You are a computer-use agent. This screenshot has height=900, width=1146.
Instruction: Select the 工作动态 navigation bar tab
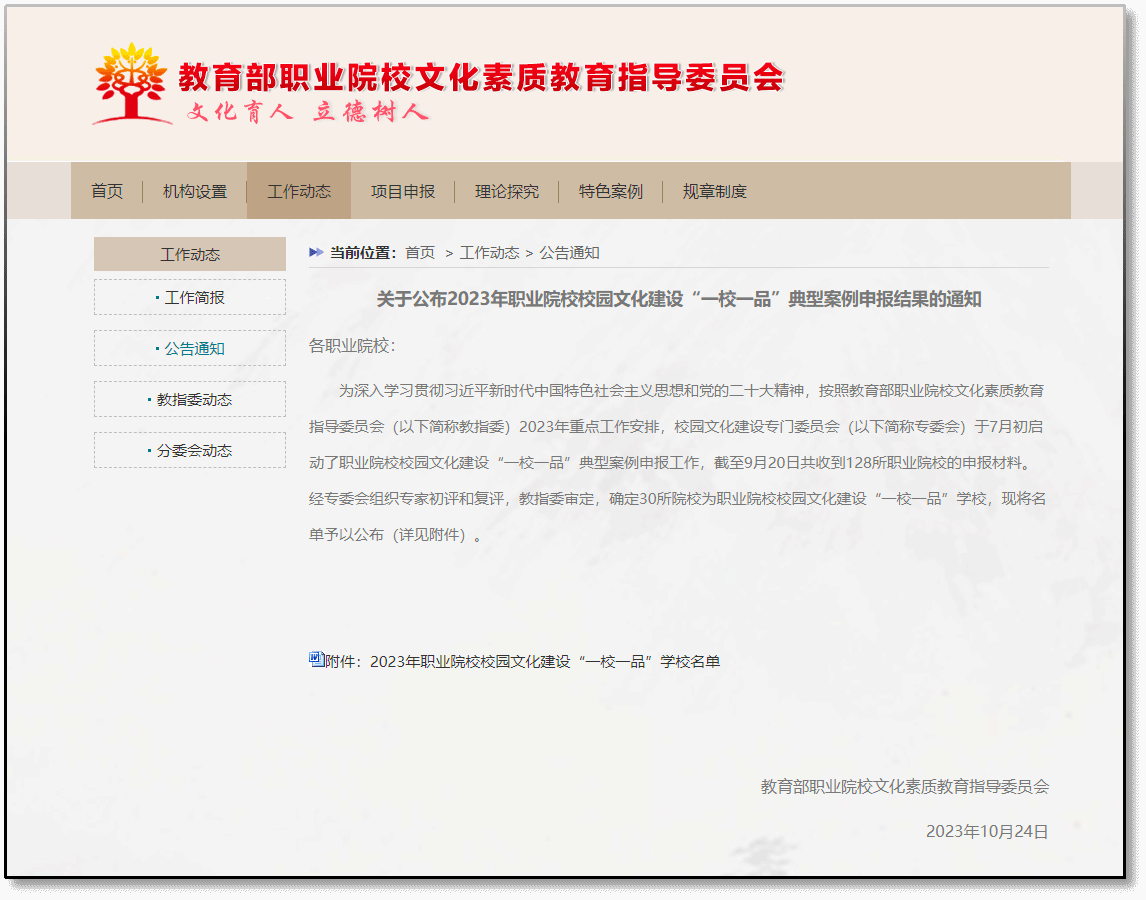299,191
